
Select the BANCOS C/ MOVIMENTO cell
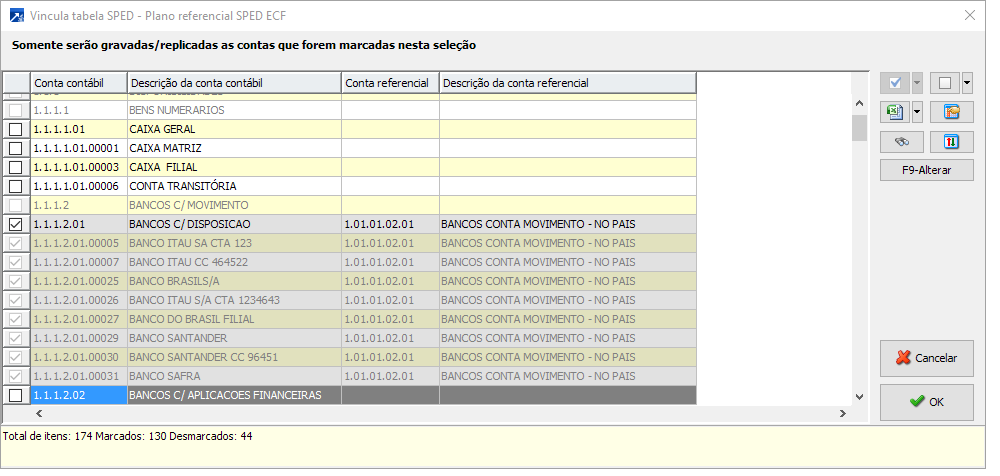click(x=234, y=205)
